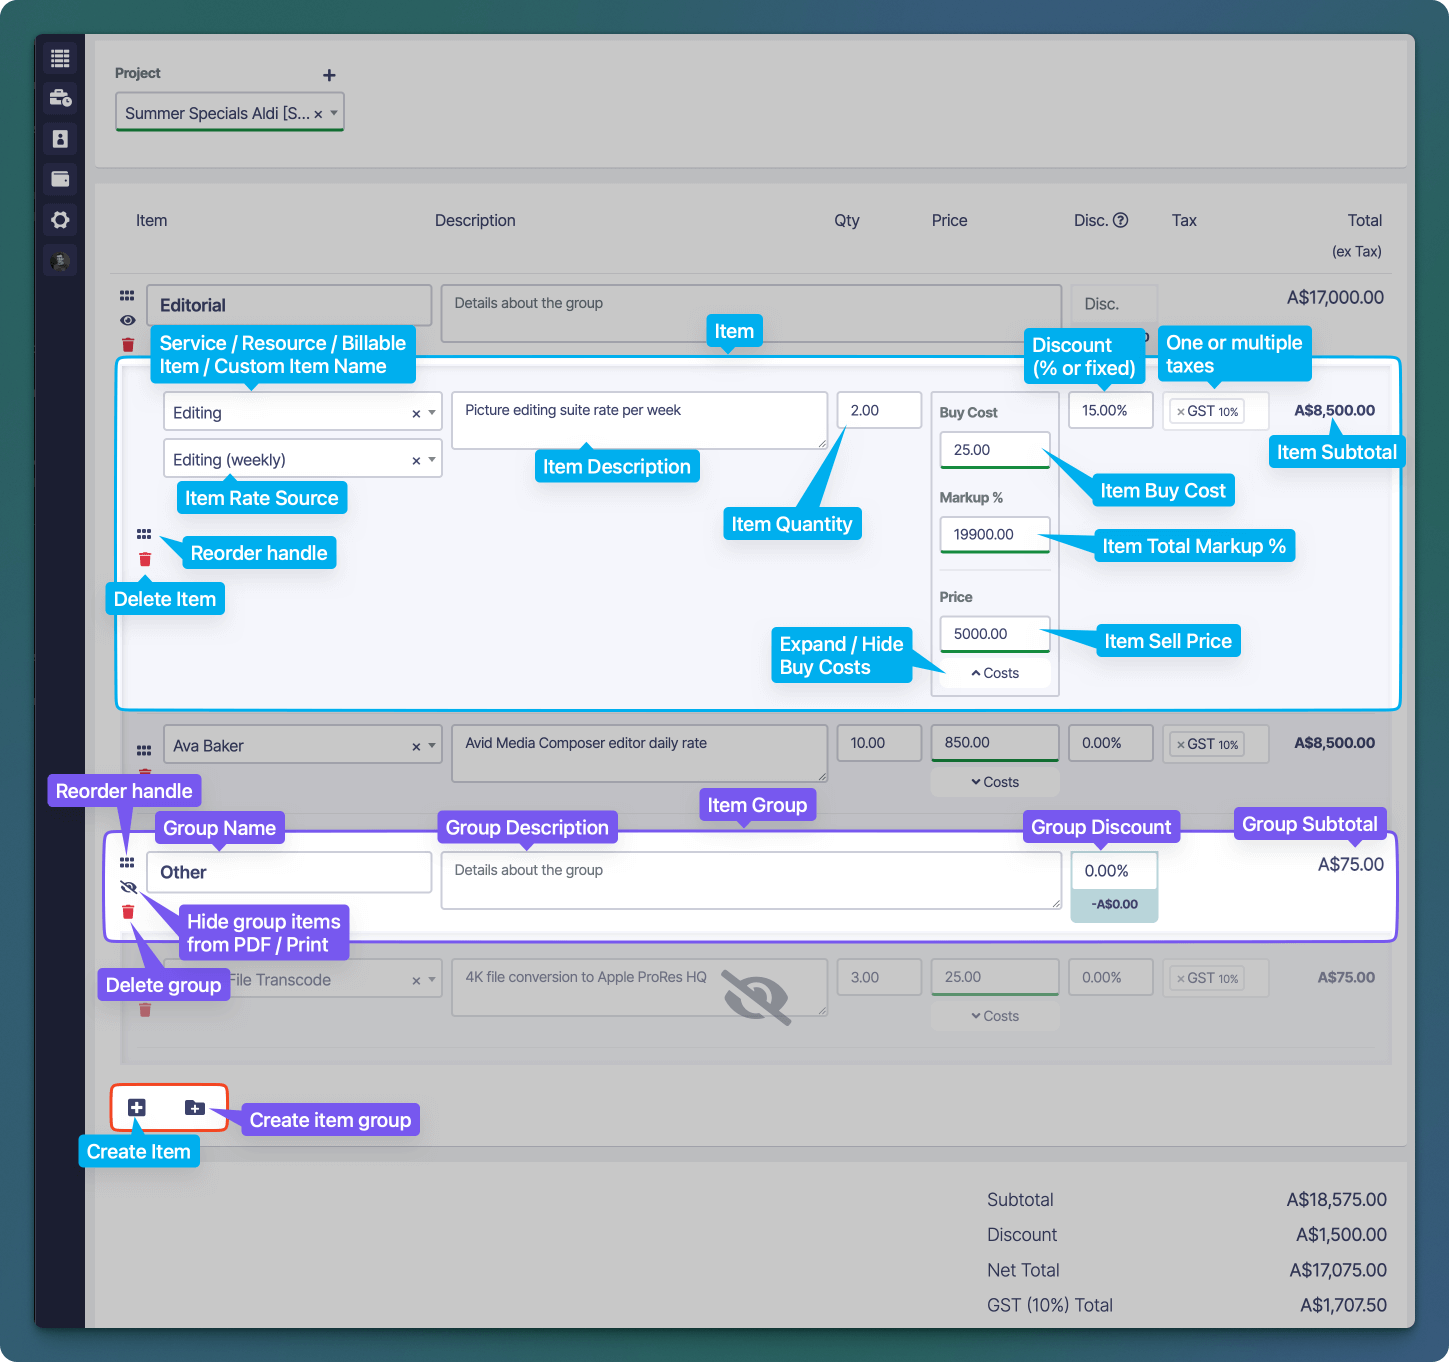Edit the Markup % 19900.00 field
The height and width of the screenshot is (1362, 1449).
[995, 534]
